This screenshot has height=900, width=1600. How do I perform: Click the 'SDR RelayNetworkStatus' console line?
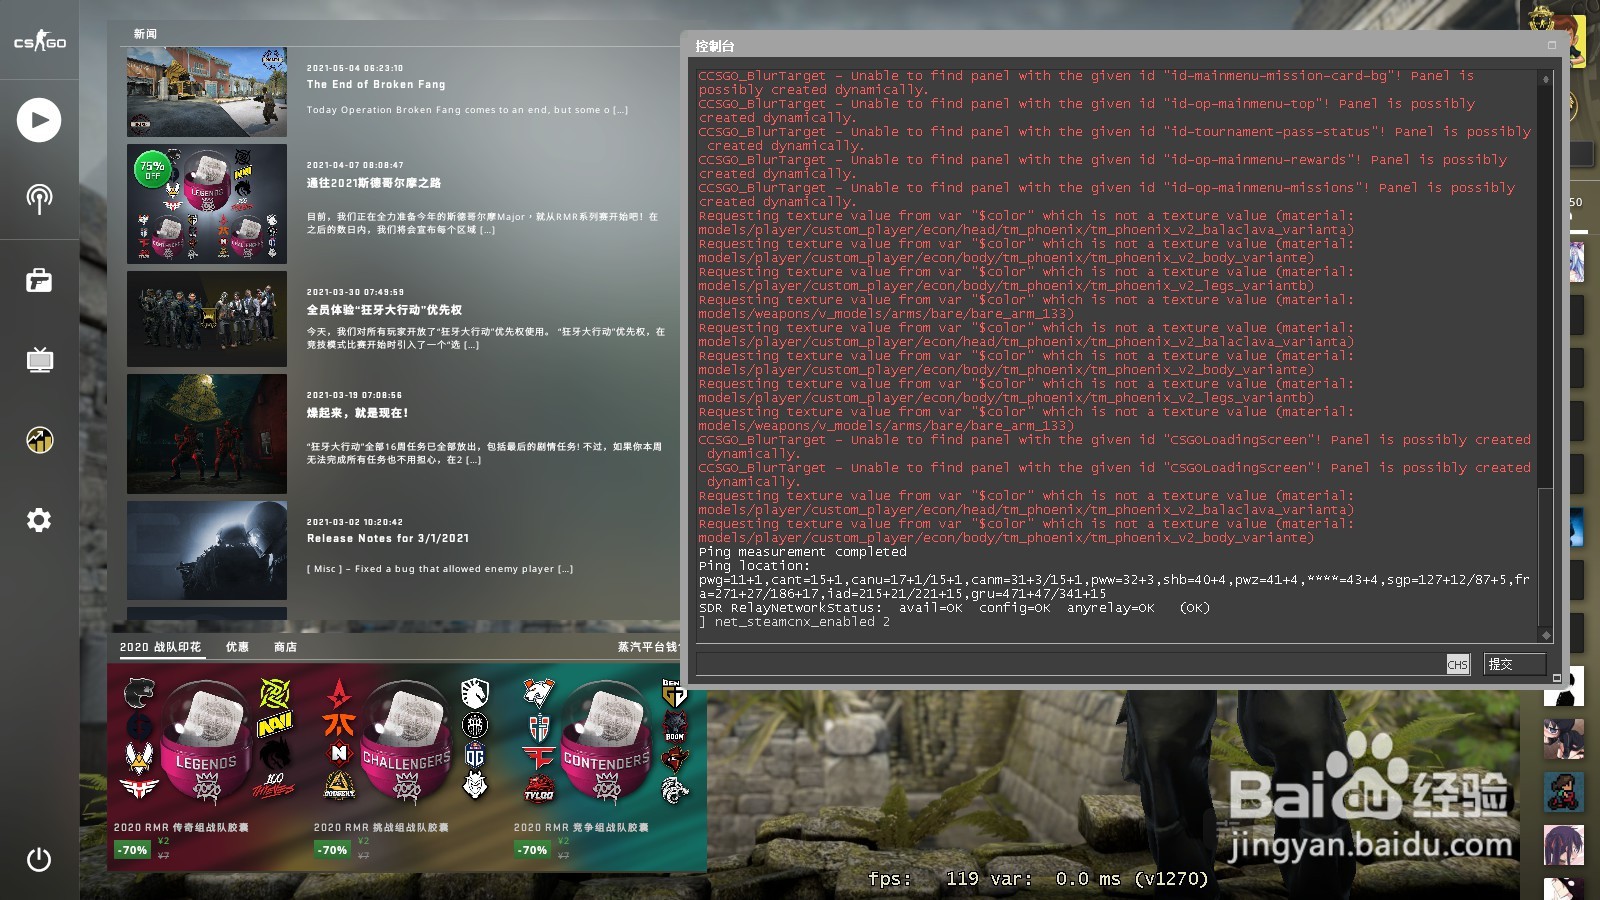pyautogui.click(x=954, y=608)
